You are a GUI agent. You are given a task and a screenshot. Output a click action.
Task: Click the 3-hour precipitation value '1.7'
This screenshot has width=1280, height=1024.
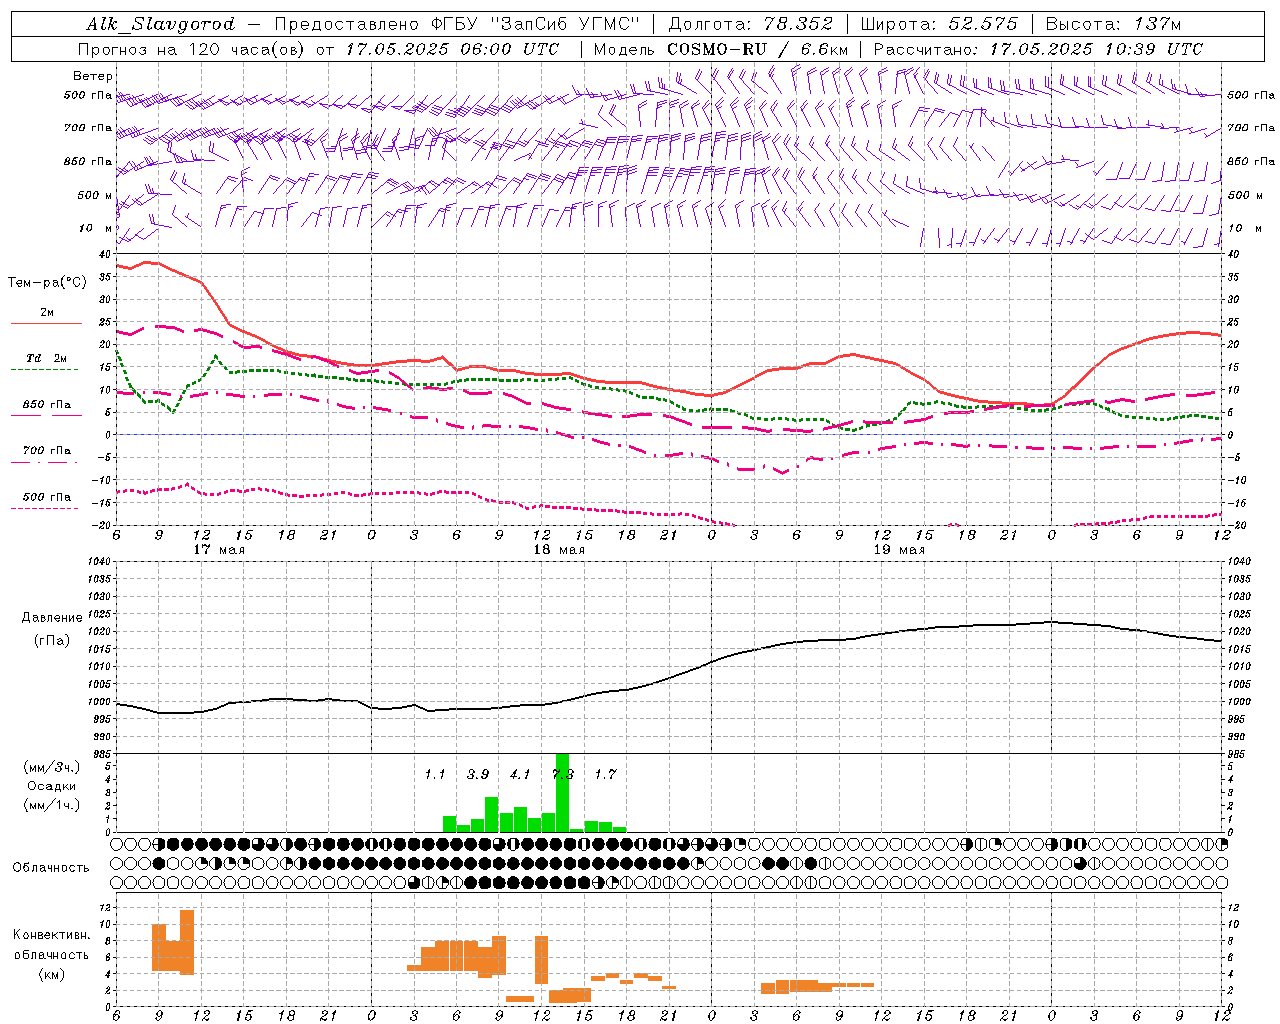pyautogui.click(x=605, y=774)
